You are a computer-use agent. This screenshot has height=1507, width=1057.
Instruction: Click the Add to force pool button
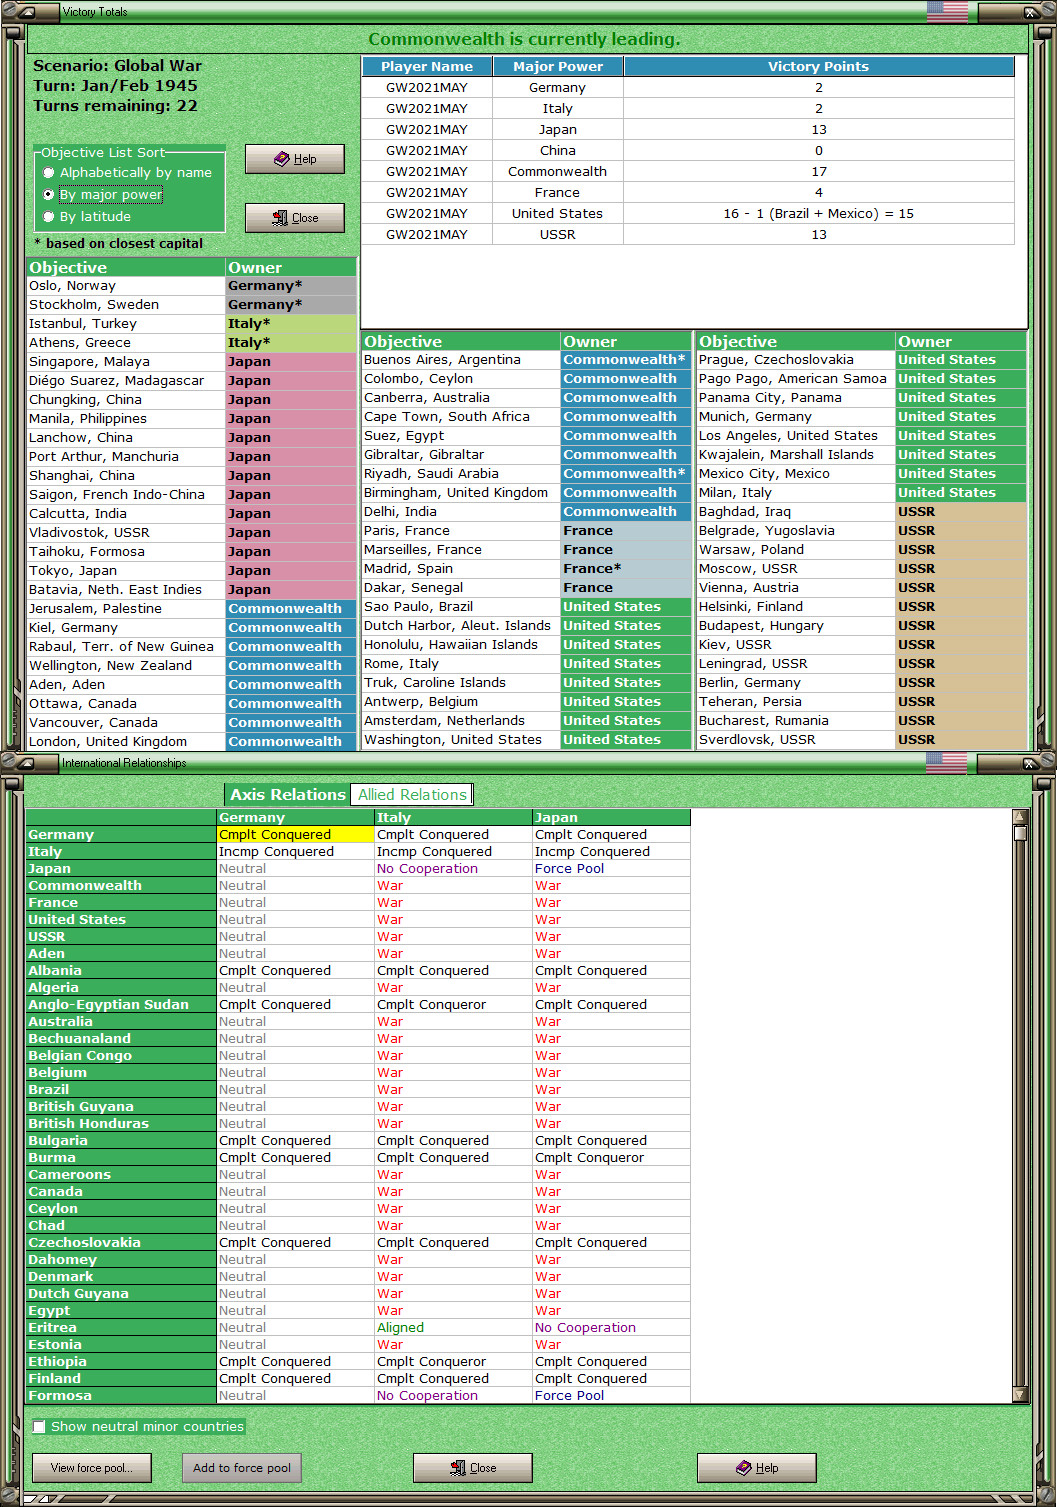pos(242,1468)
